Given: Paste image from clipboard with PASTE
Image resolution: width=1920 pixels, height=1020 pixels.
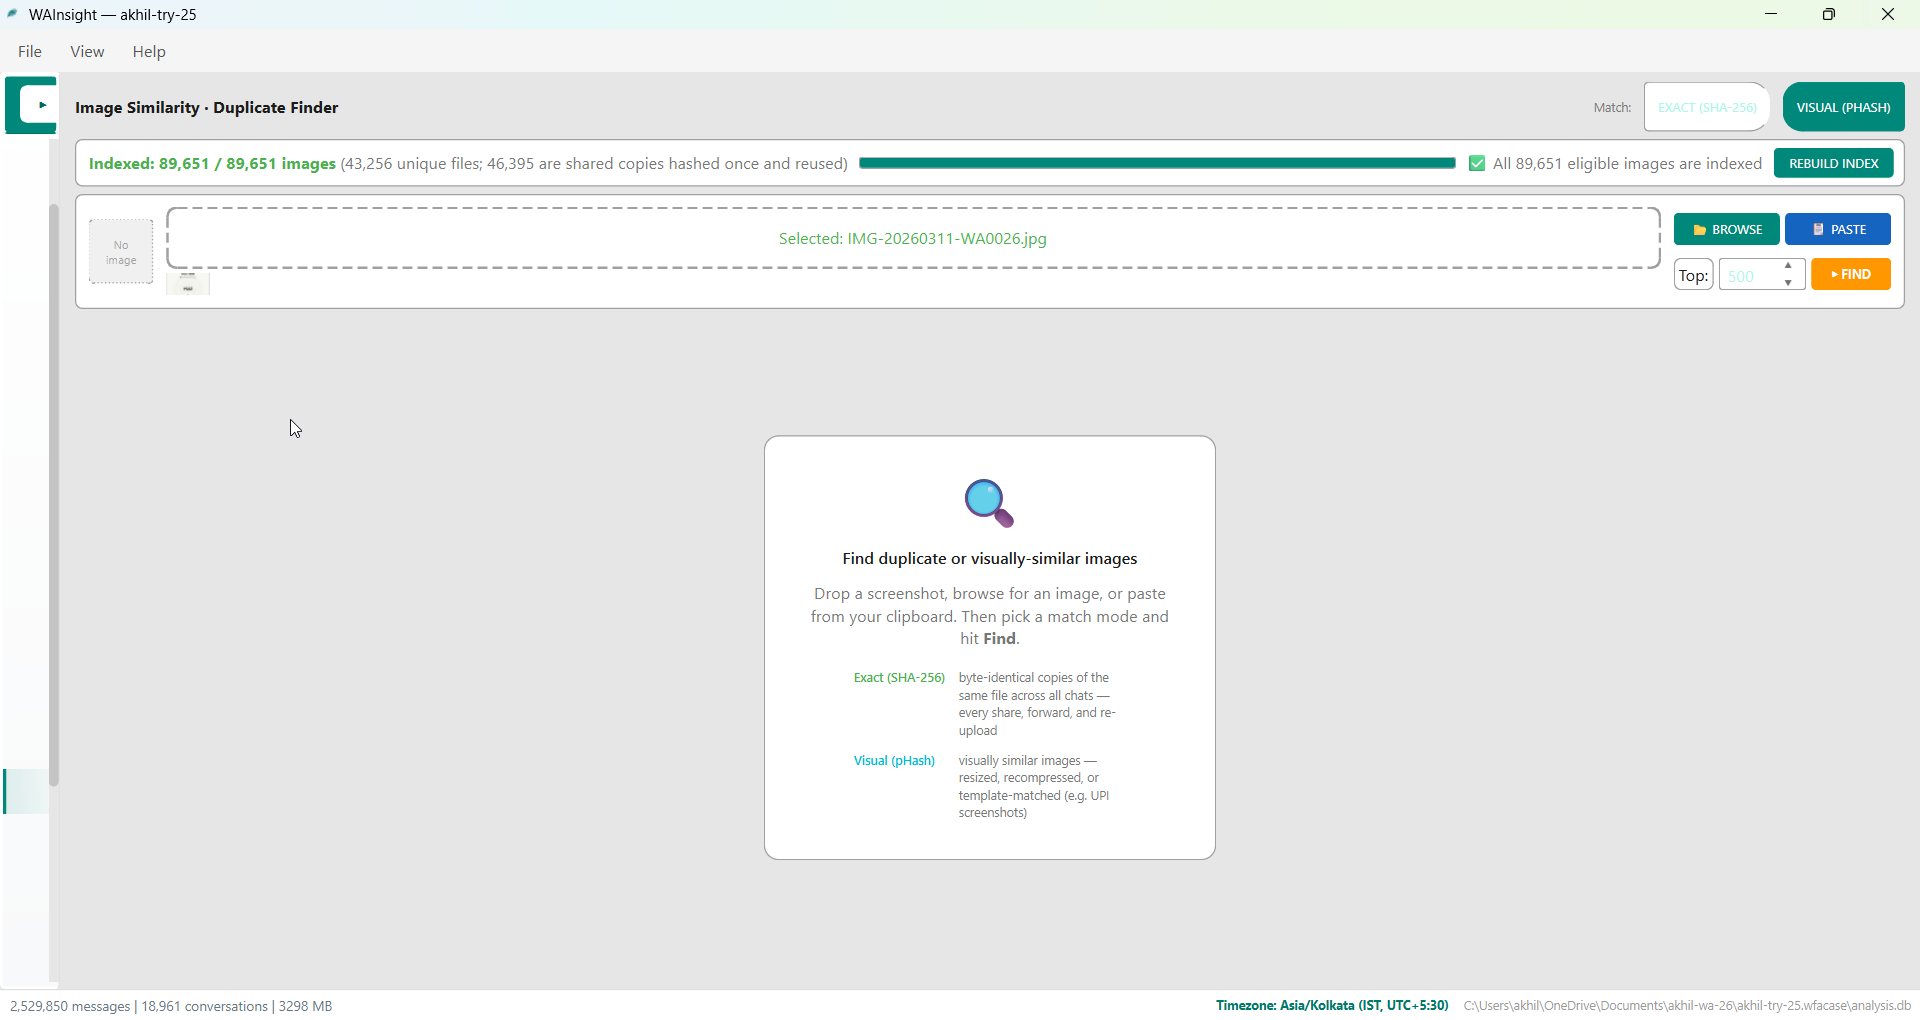Looking at the screenshot, I should pyautogui.click(x=1838, y=229).
